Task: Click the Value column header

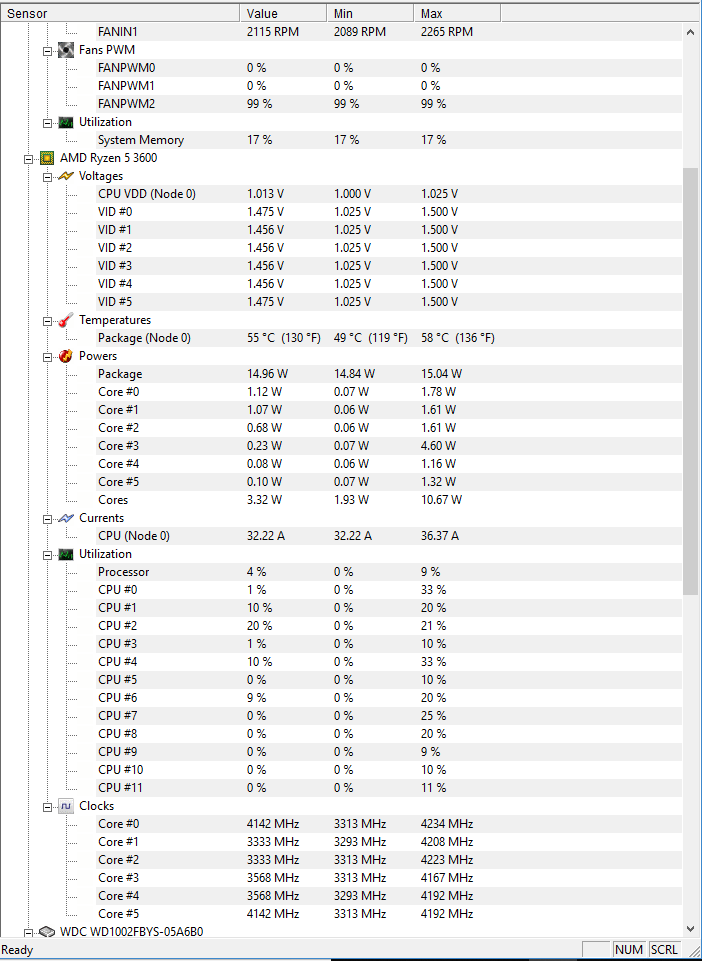Action: click(283, 13)
